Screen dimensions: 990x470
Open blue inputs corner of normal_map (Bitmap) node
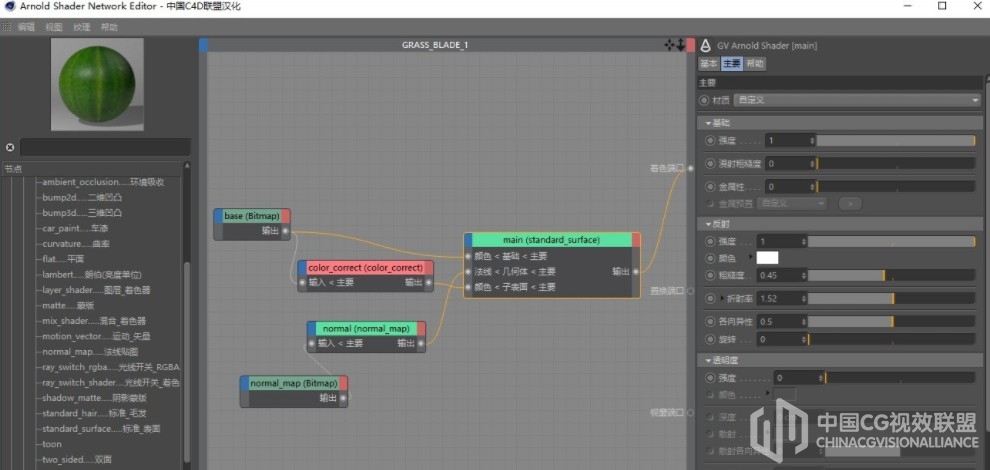tap(245, 383)
